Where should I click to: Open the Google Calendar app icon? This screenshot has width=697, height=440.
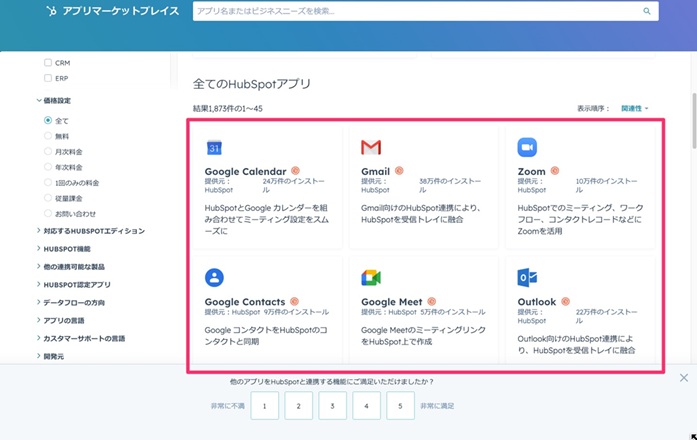pos(214,148)
